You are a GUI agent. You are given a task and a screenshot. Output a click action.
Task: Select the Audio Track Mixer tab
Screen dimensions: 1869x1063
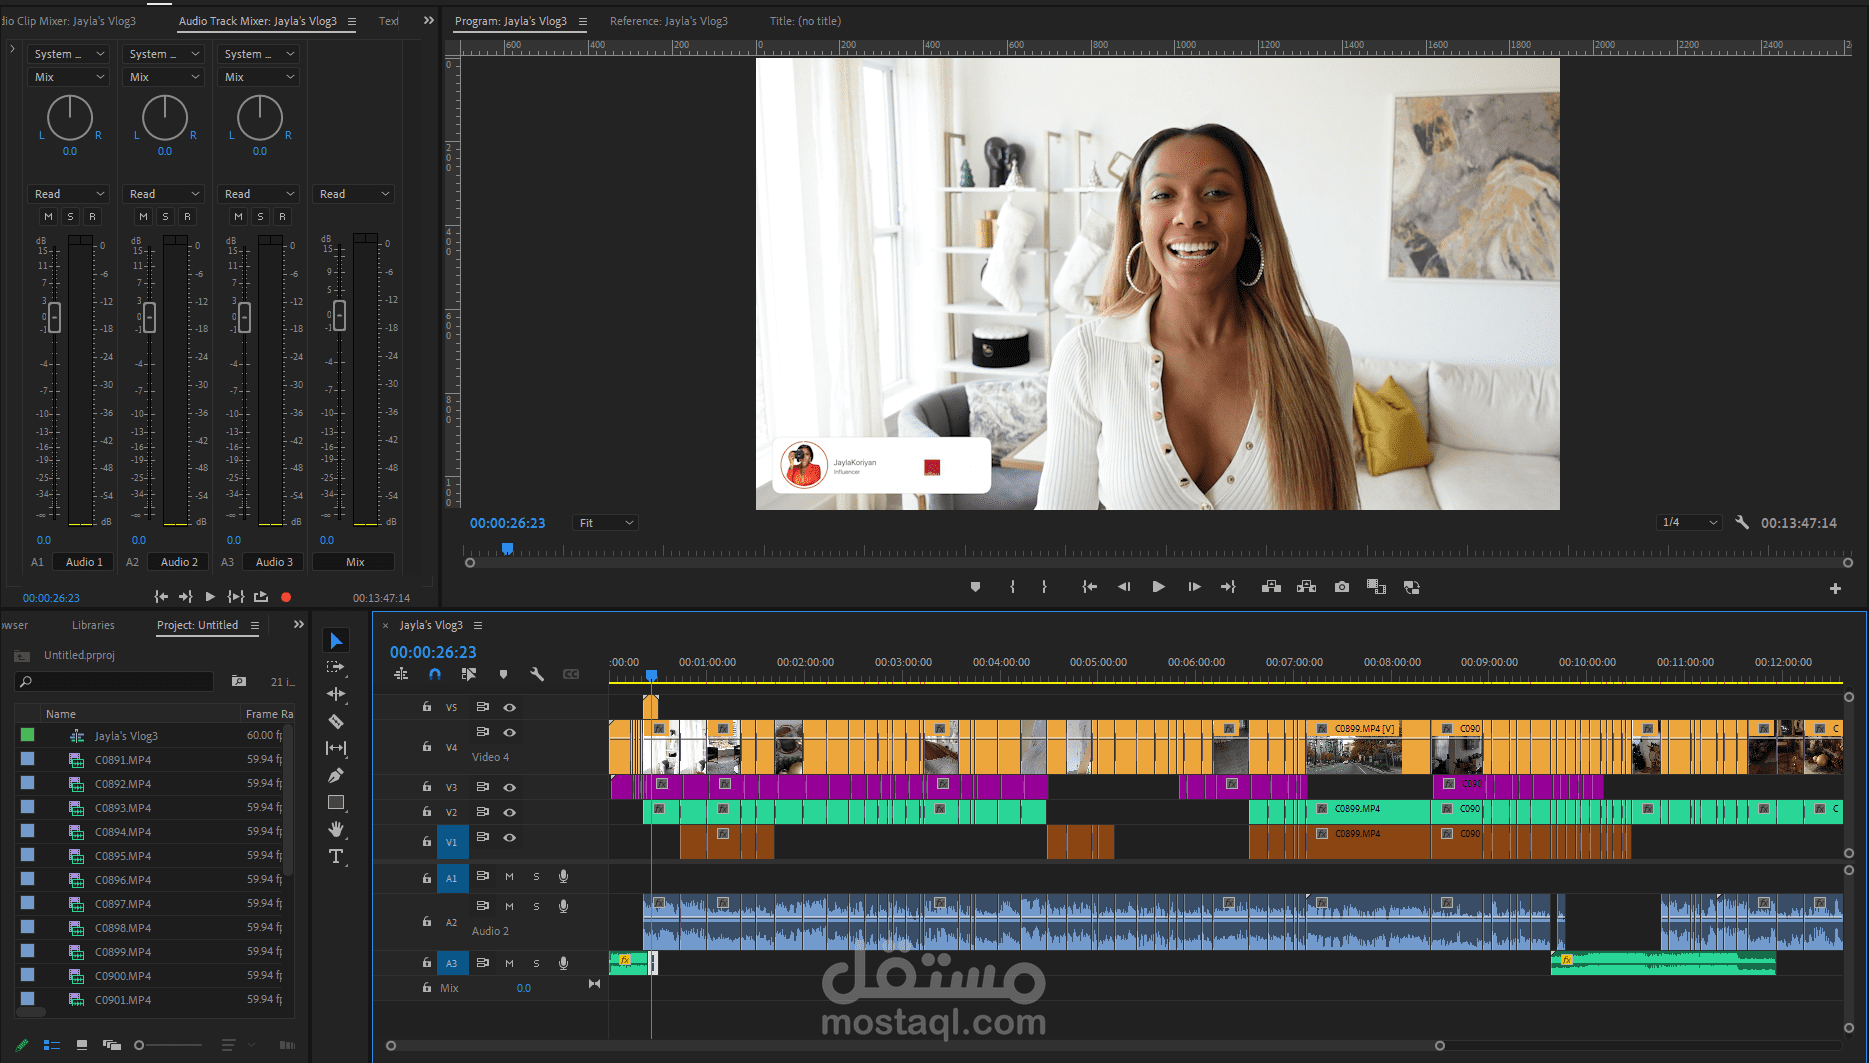tap(257, 21)
